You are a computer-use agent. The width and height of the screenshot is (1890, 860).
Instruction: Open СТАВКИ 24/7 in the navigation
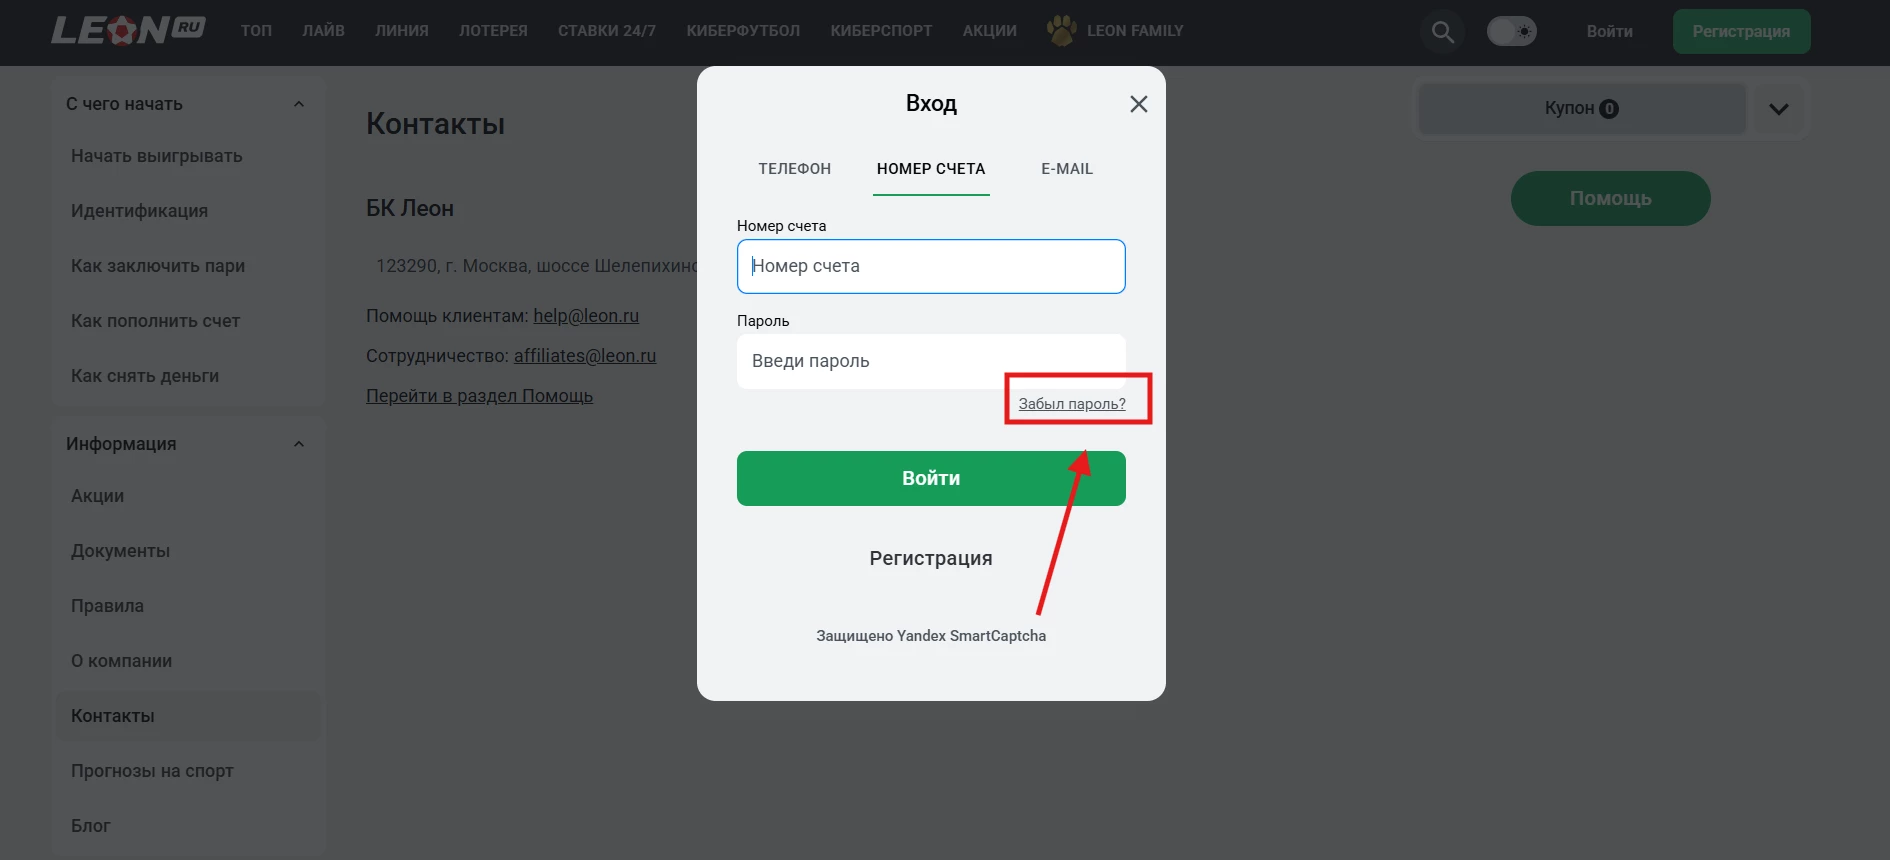tap(607, 31)
